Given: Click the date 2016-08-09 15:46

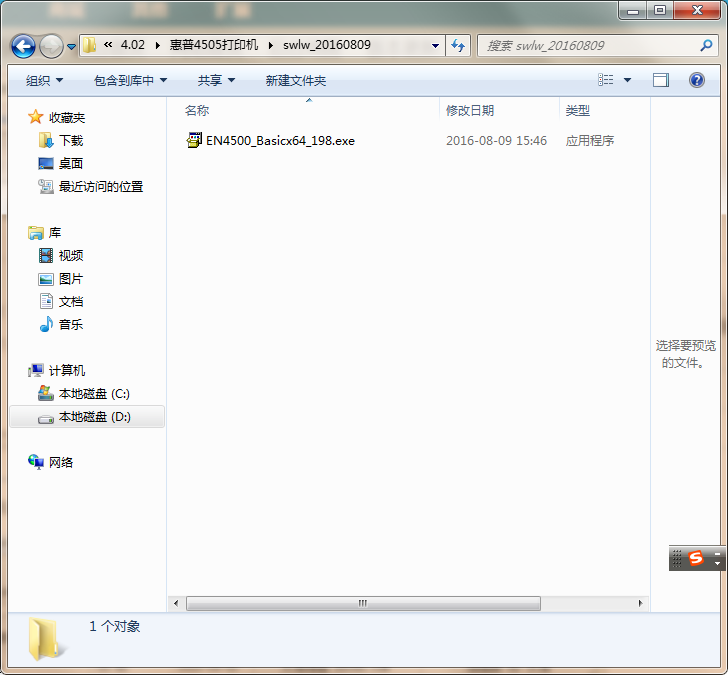Looking at the screenshot, I should pos(496,140).
